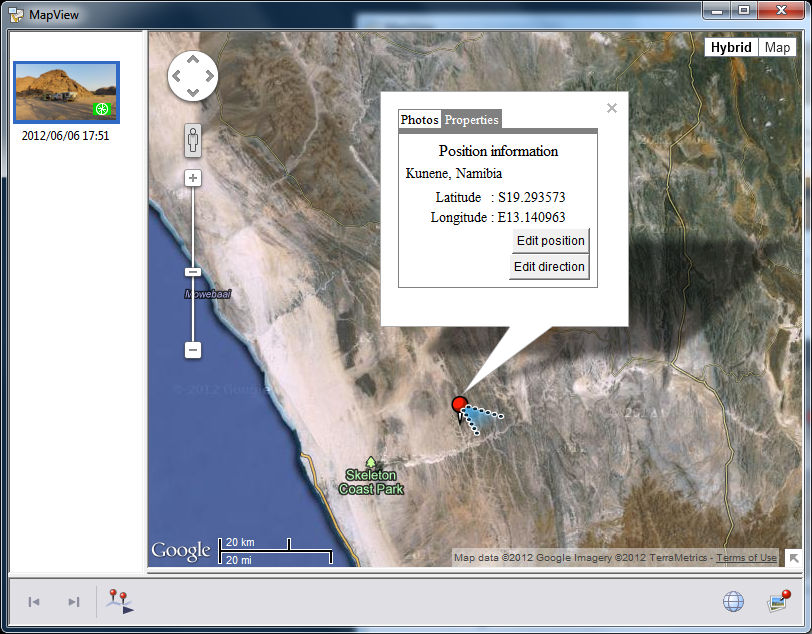Click the Skeleton Coast Park tree icon
Screen dimensions: 812x634
point(370,462)
